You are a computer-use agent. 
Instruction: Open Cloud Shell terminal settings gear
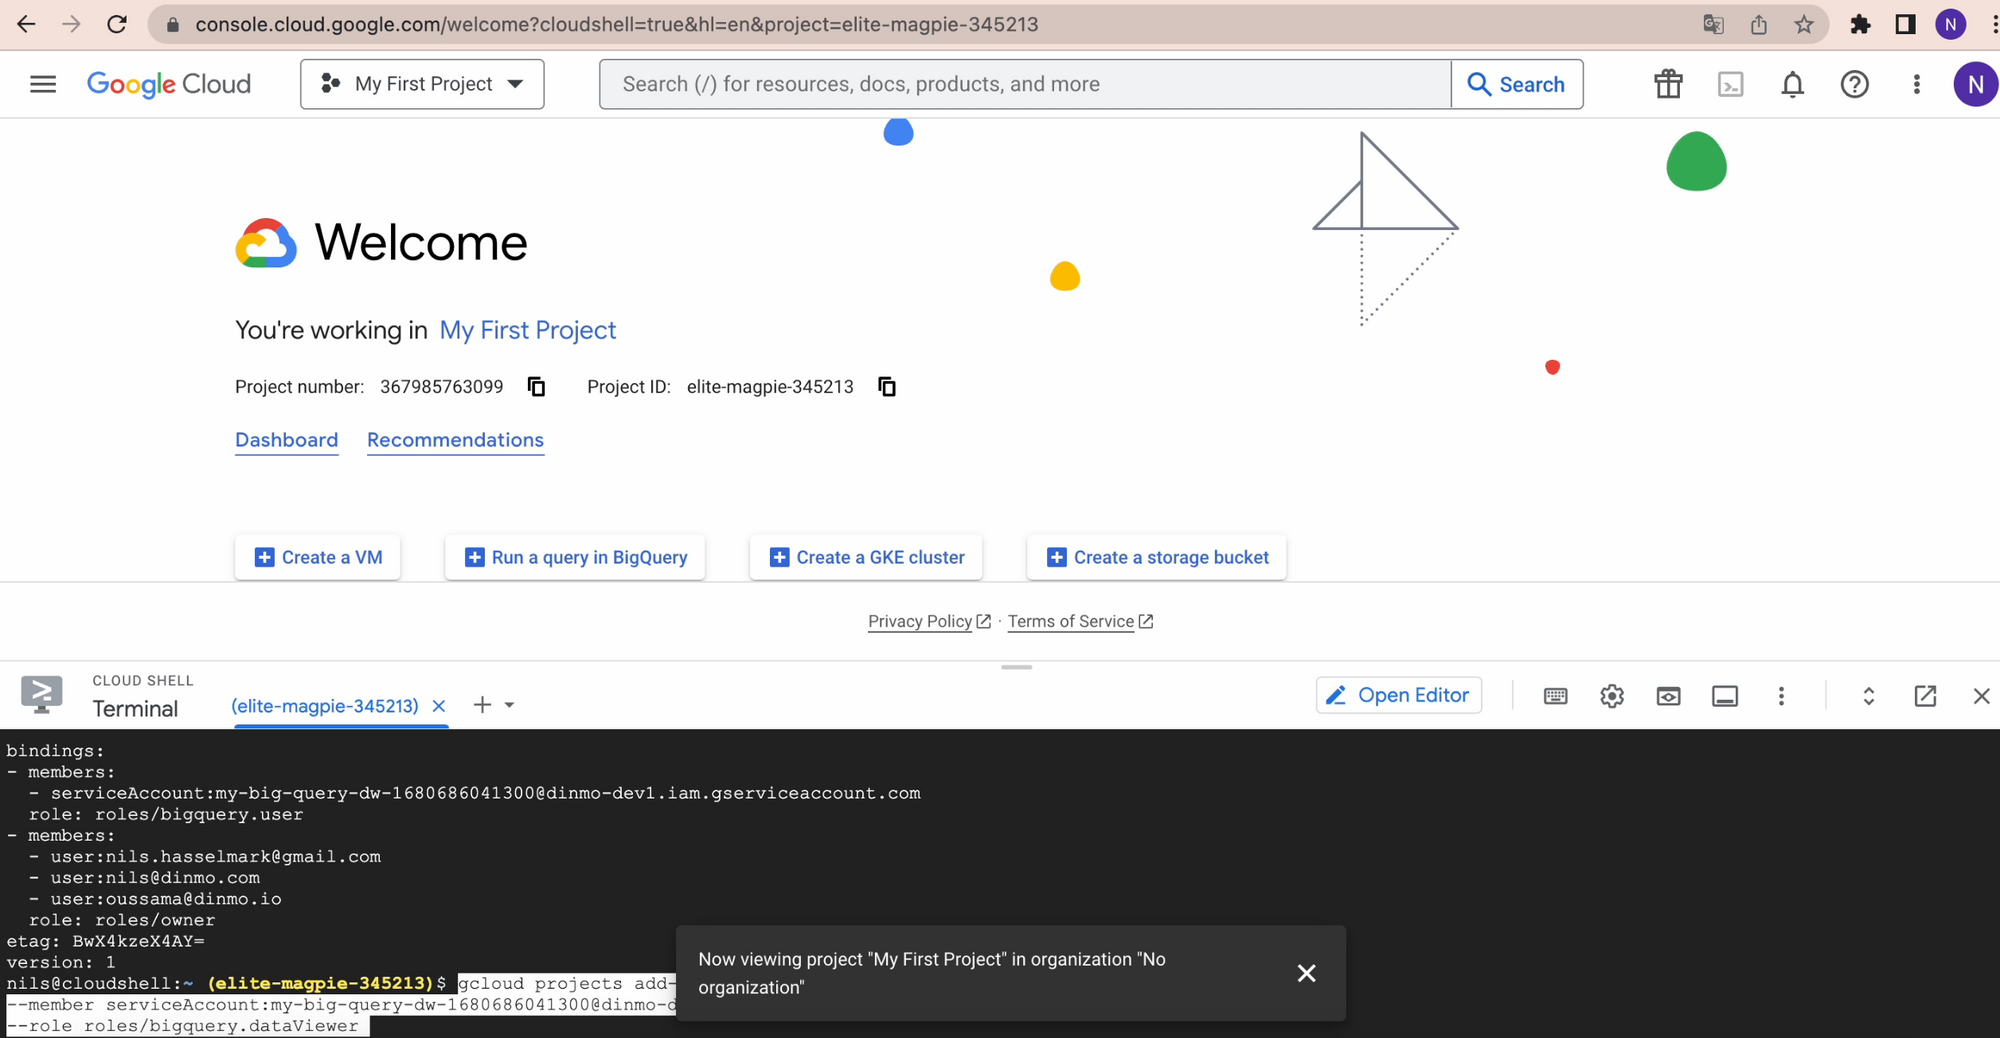coord(1611,696)
